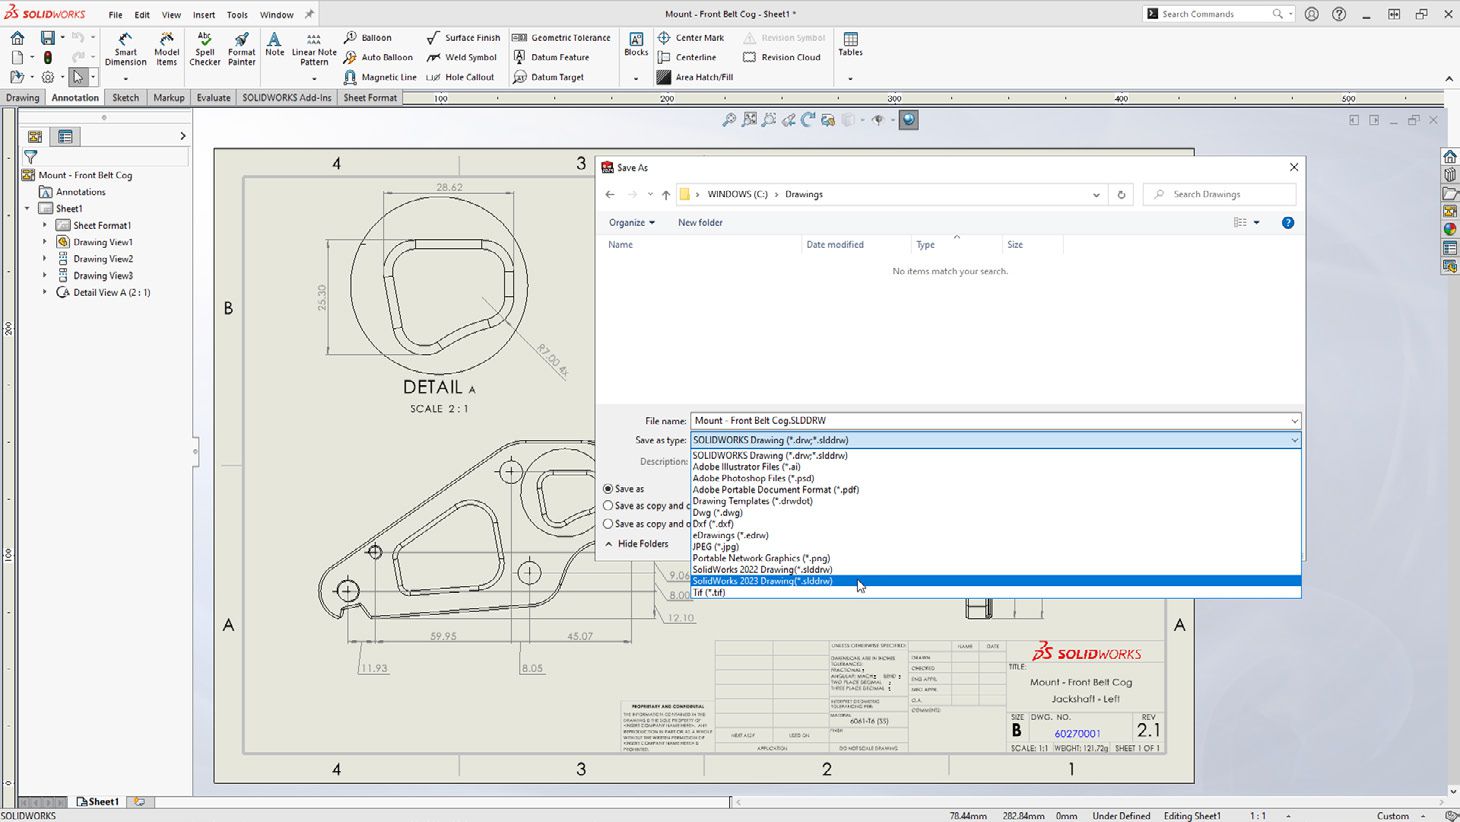This screenshot has height=822, width=1460.
Task: Click the New folder button
Action: click(700, 222)
